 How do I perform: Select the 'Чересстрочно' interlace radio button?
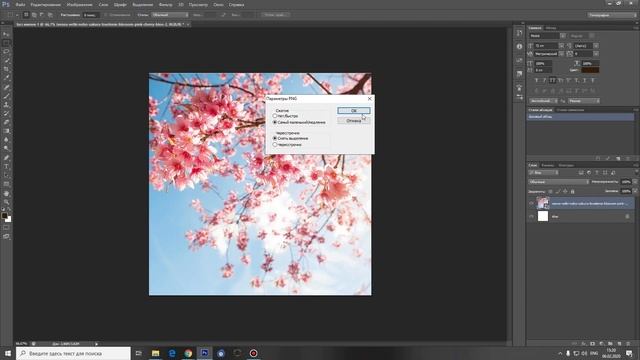pyautogui.click(x=275, y=144)
